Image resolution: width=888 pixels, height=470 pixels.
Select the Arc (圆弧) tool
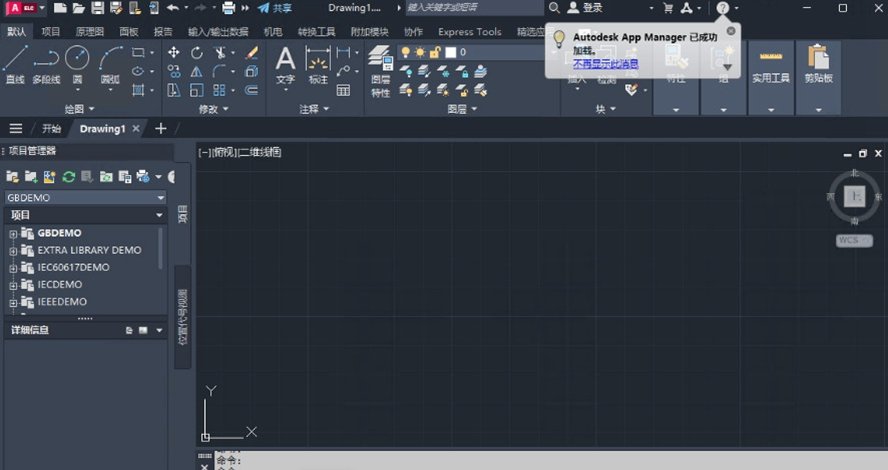[110, 65]
